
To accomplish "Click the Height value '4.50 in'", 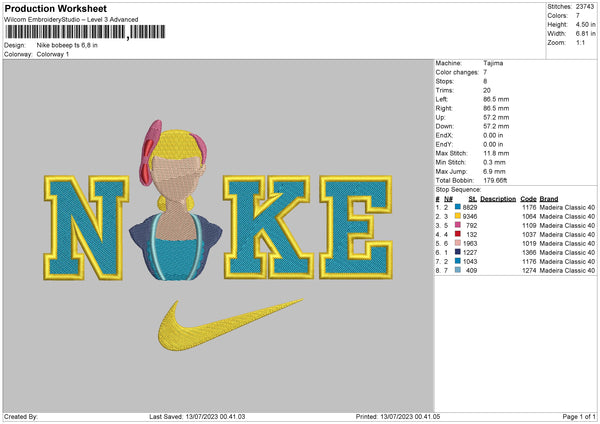I will click(x=585, y=24).
